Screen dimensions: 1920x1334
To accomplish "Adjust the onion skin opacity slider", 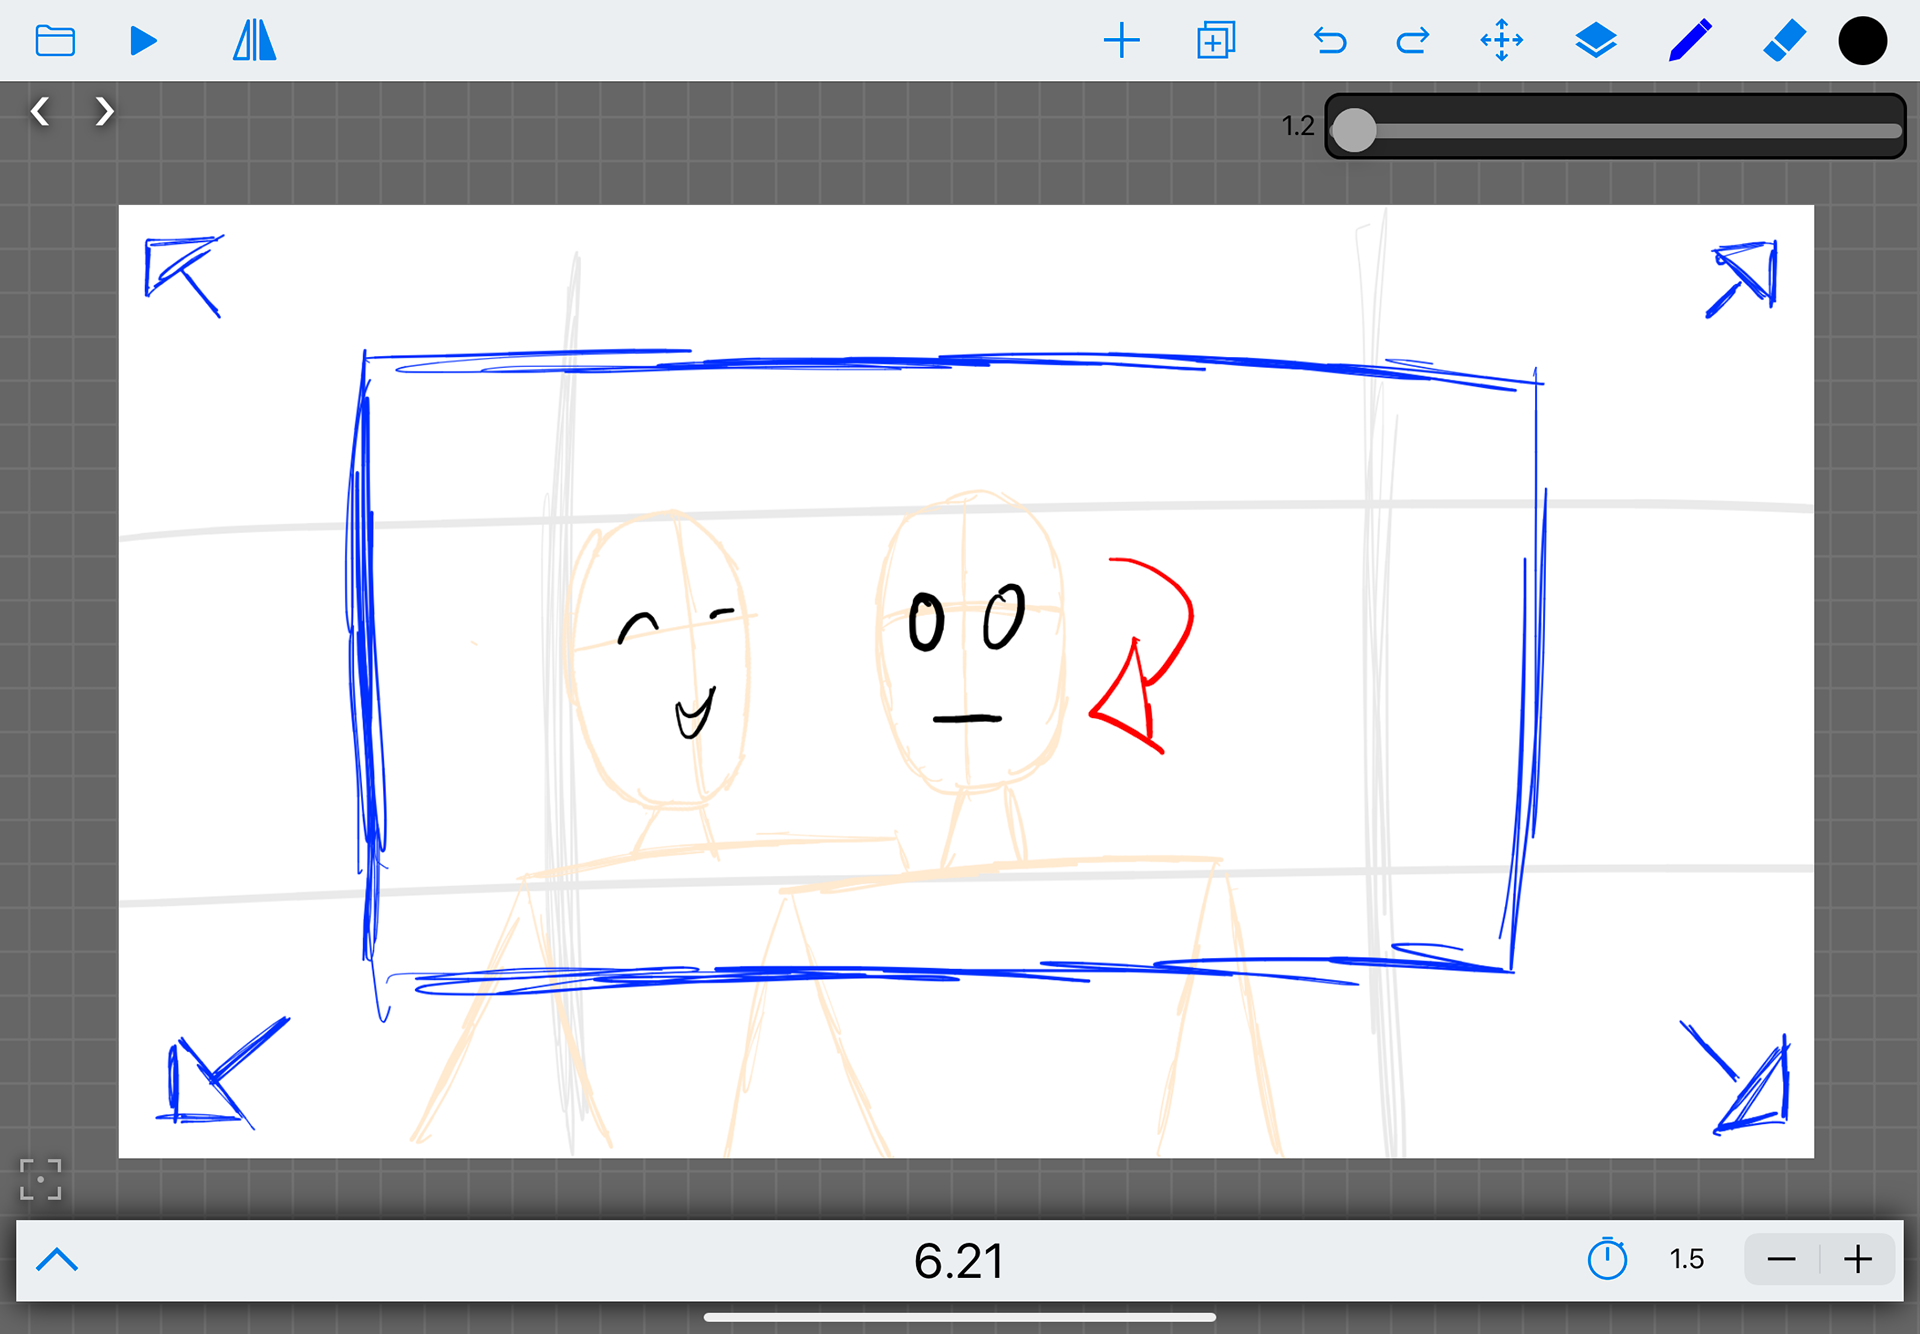I will 1356,130.
